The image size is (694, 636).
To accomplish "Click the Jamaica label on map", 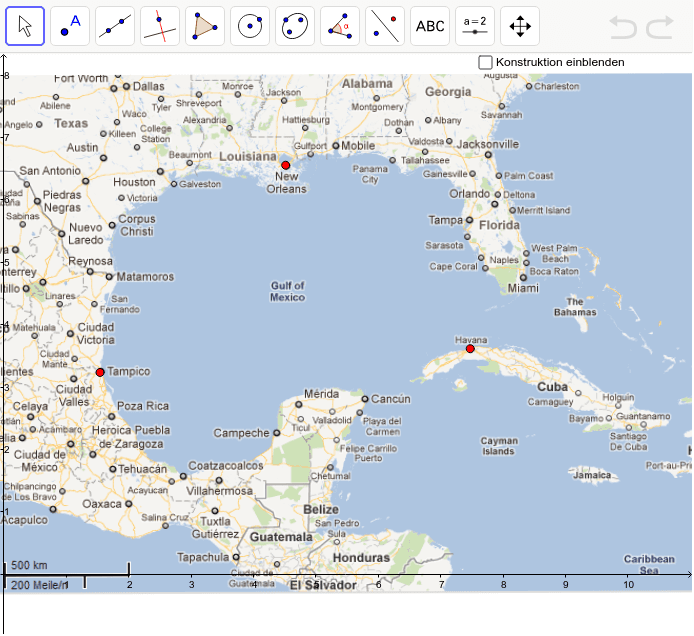I will pos(592,475).
